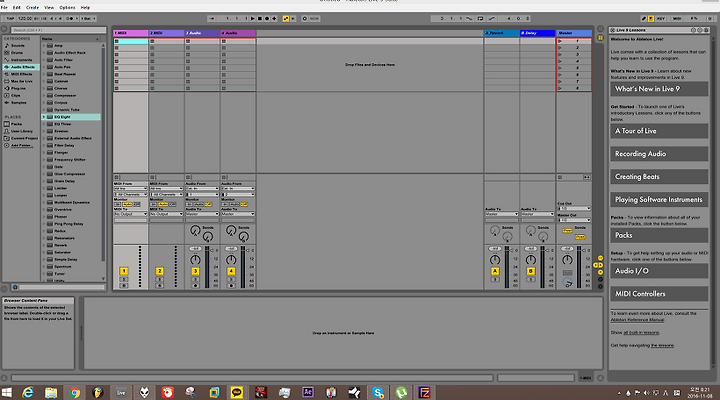Open A Tour of Live lesson

(x=659, y=131)
